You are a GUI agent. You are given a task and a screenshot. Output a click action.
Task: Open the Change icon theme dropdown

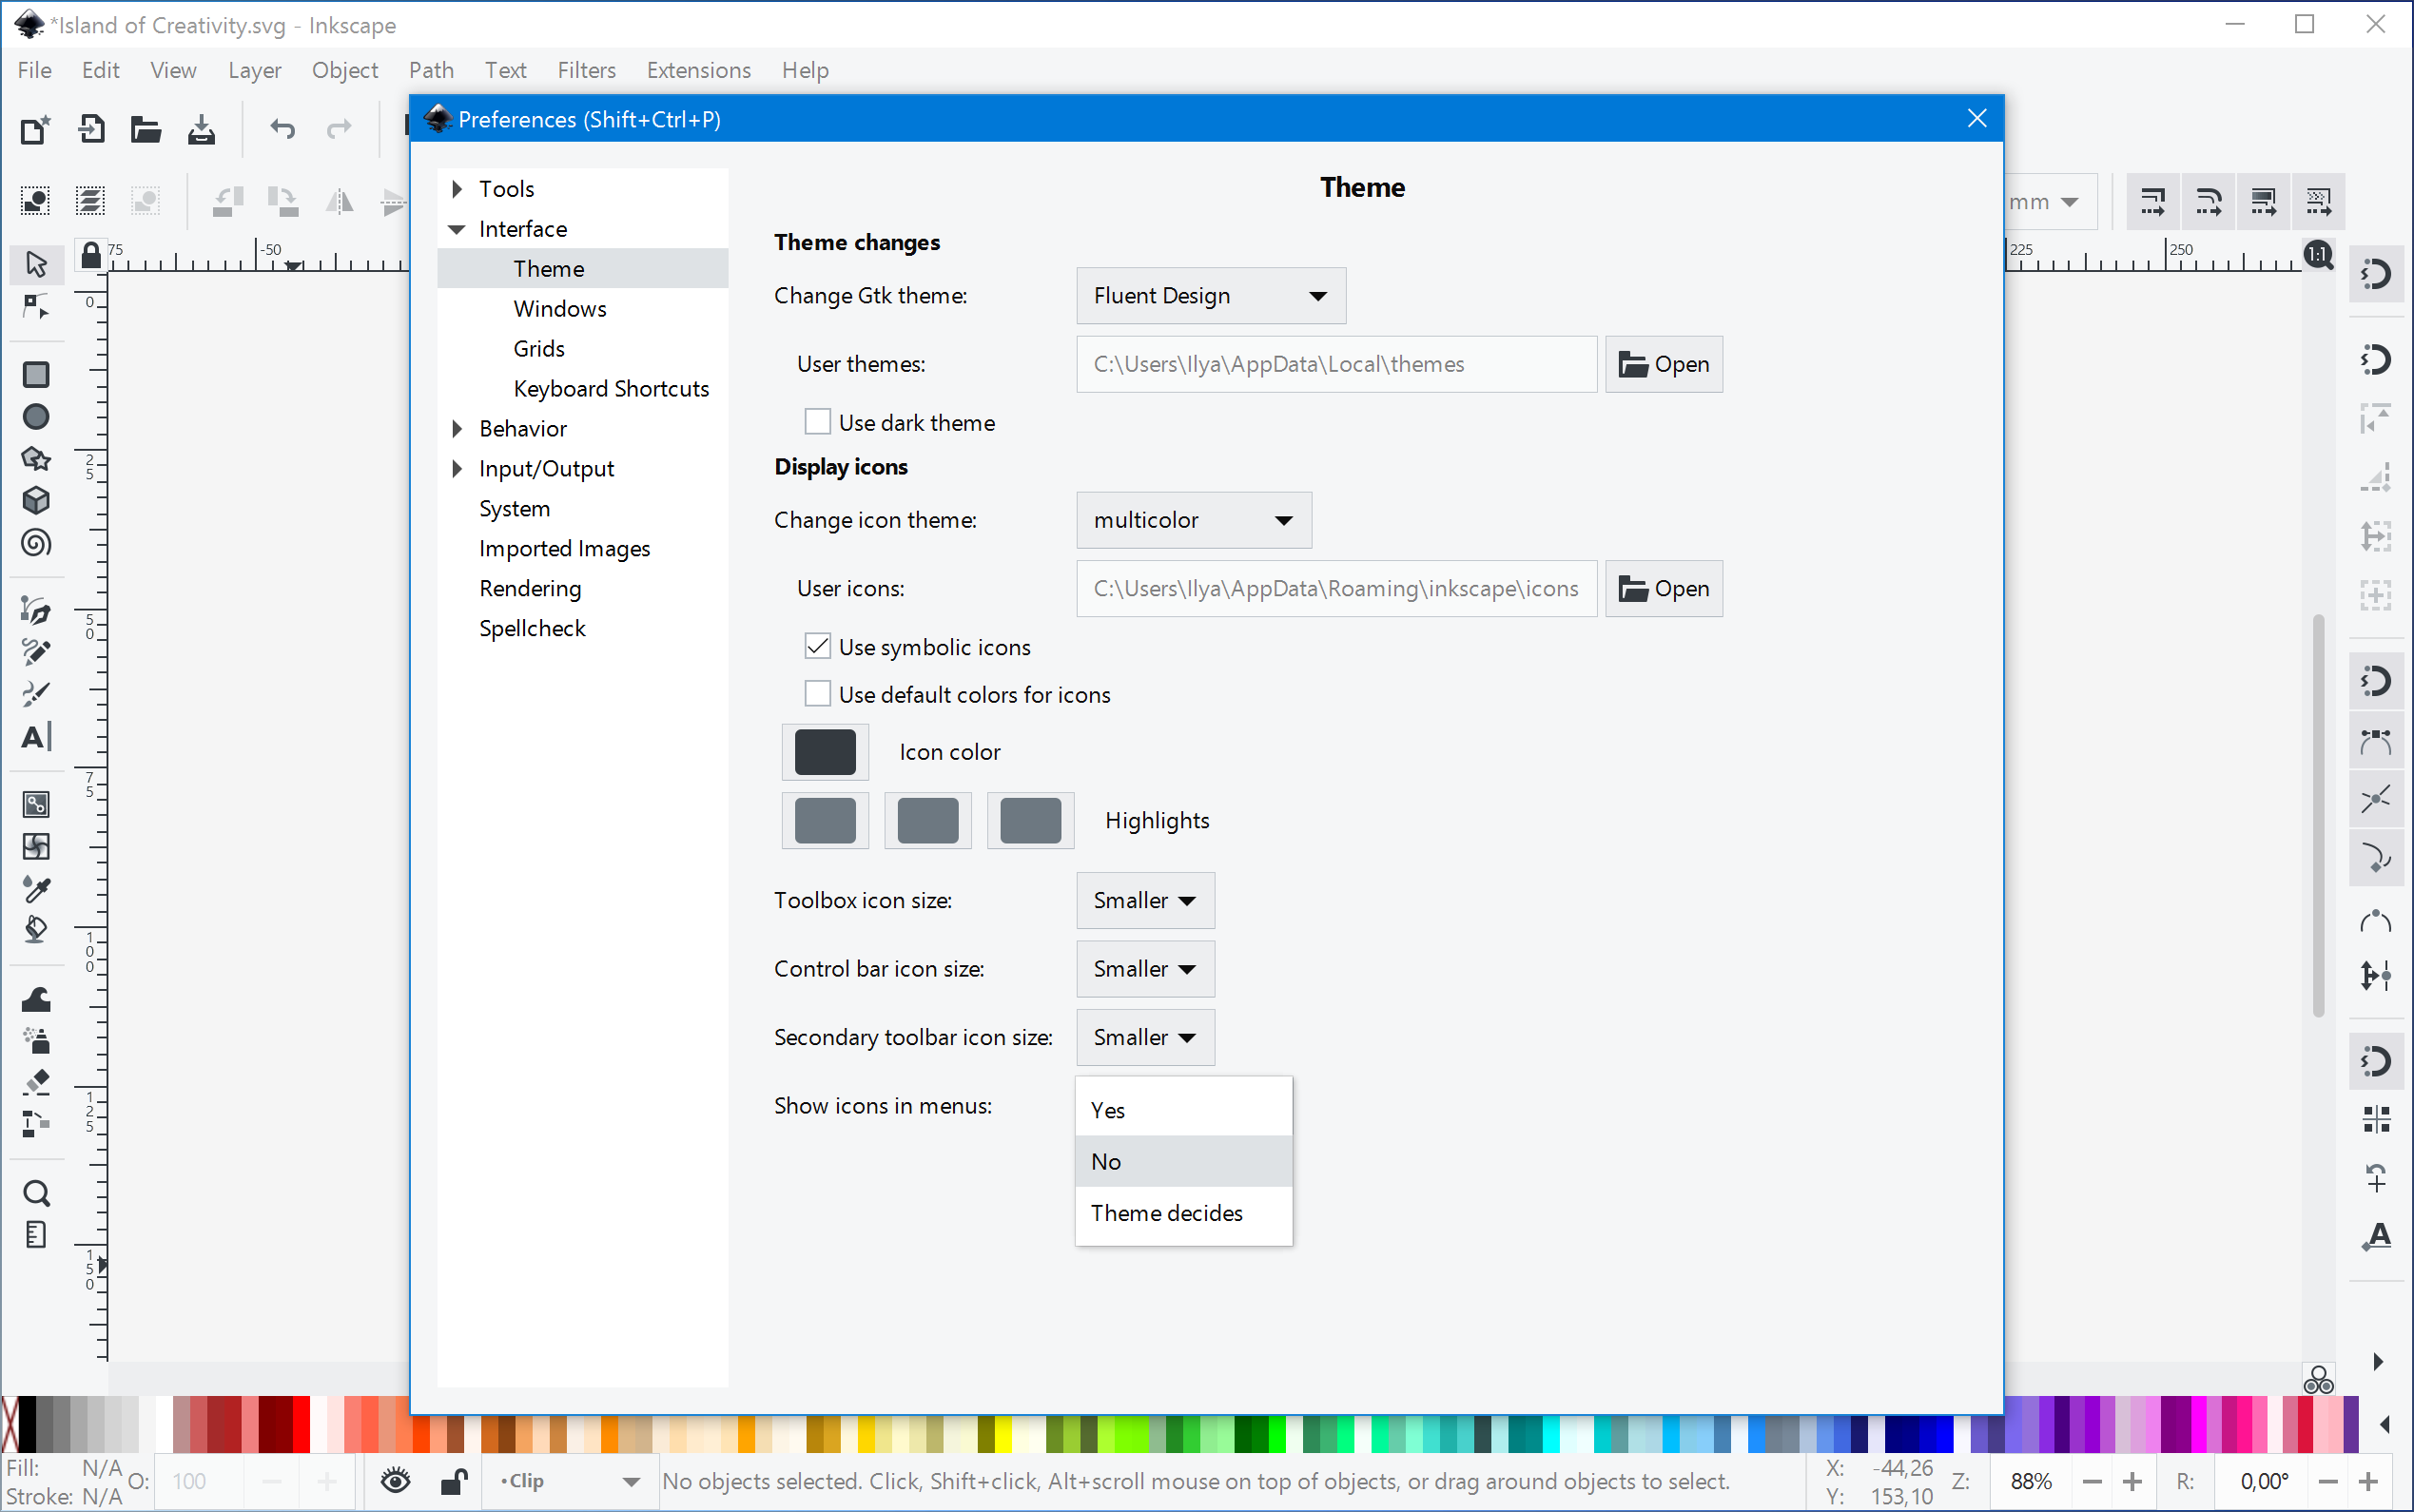pyautogui.click(x=1193, y=520)
